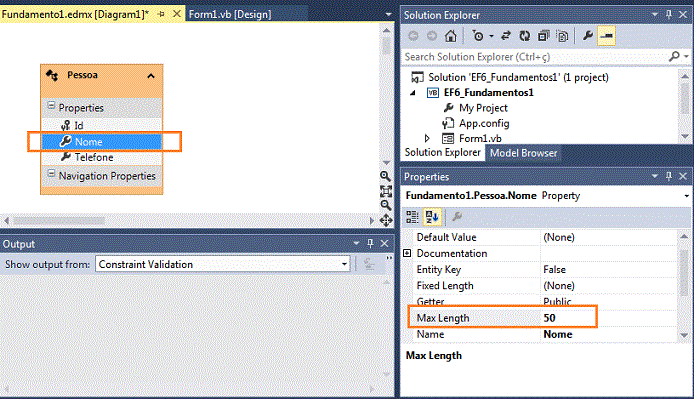Auto-hide pin for Solution Explorer panel

pyautogui.click(x=668, y=15)
